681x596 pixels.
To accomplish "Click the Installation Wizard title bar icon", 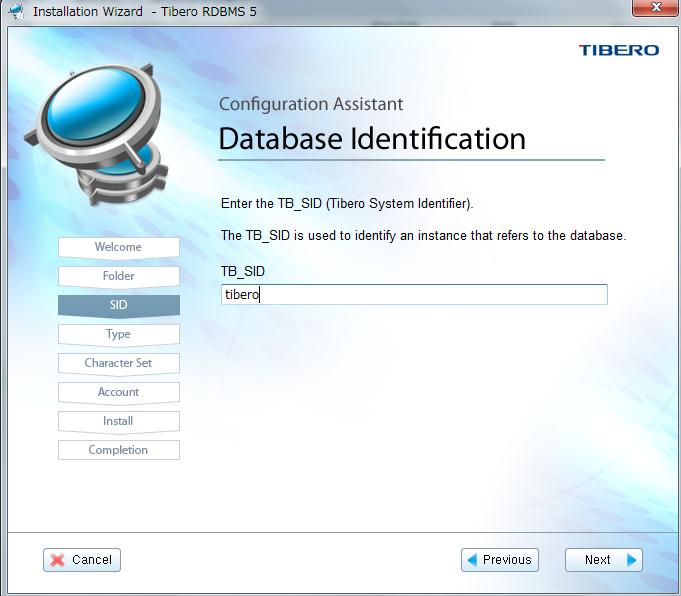I will pos(17,11).
